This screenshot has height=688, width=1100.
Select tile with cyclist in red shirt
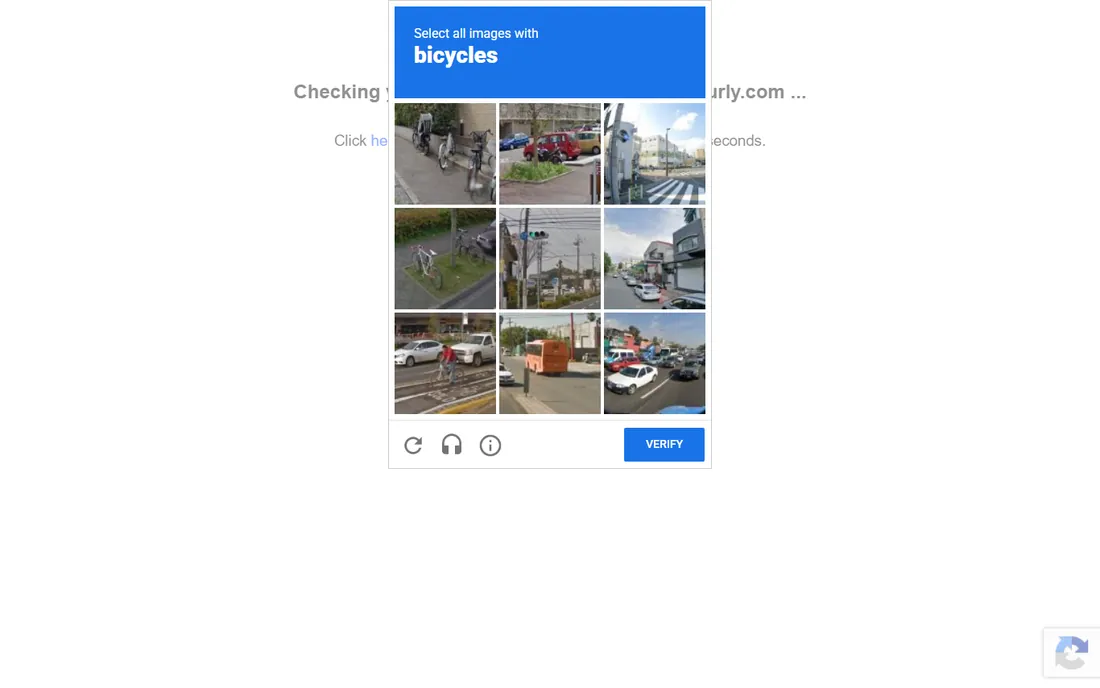[x=445, y=363]
